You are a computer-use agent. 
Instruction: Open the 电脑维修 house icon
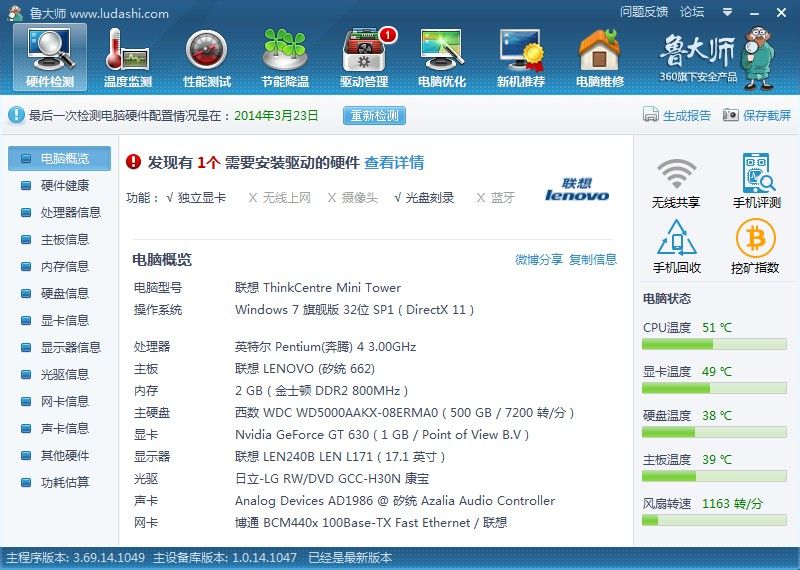(x=600, y=57)
